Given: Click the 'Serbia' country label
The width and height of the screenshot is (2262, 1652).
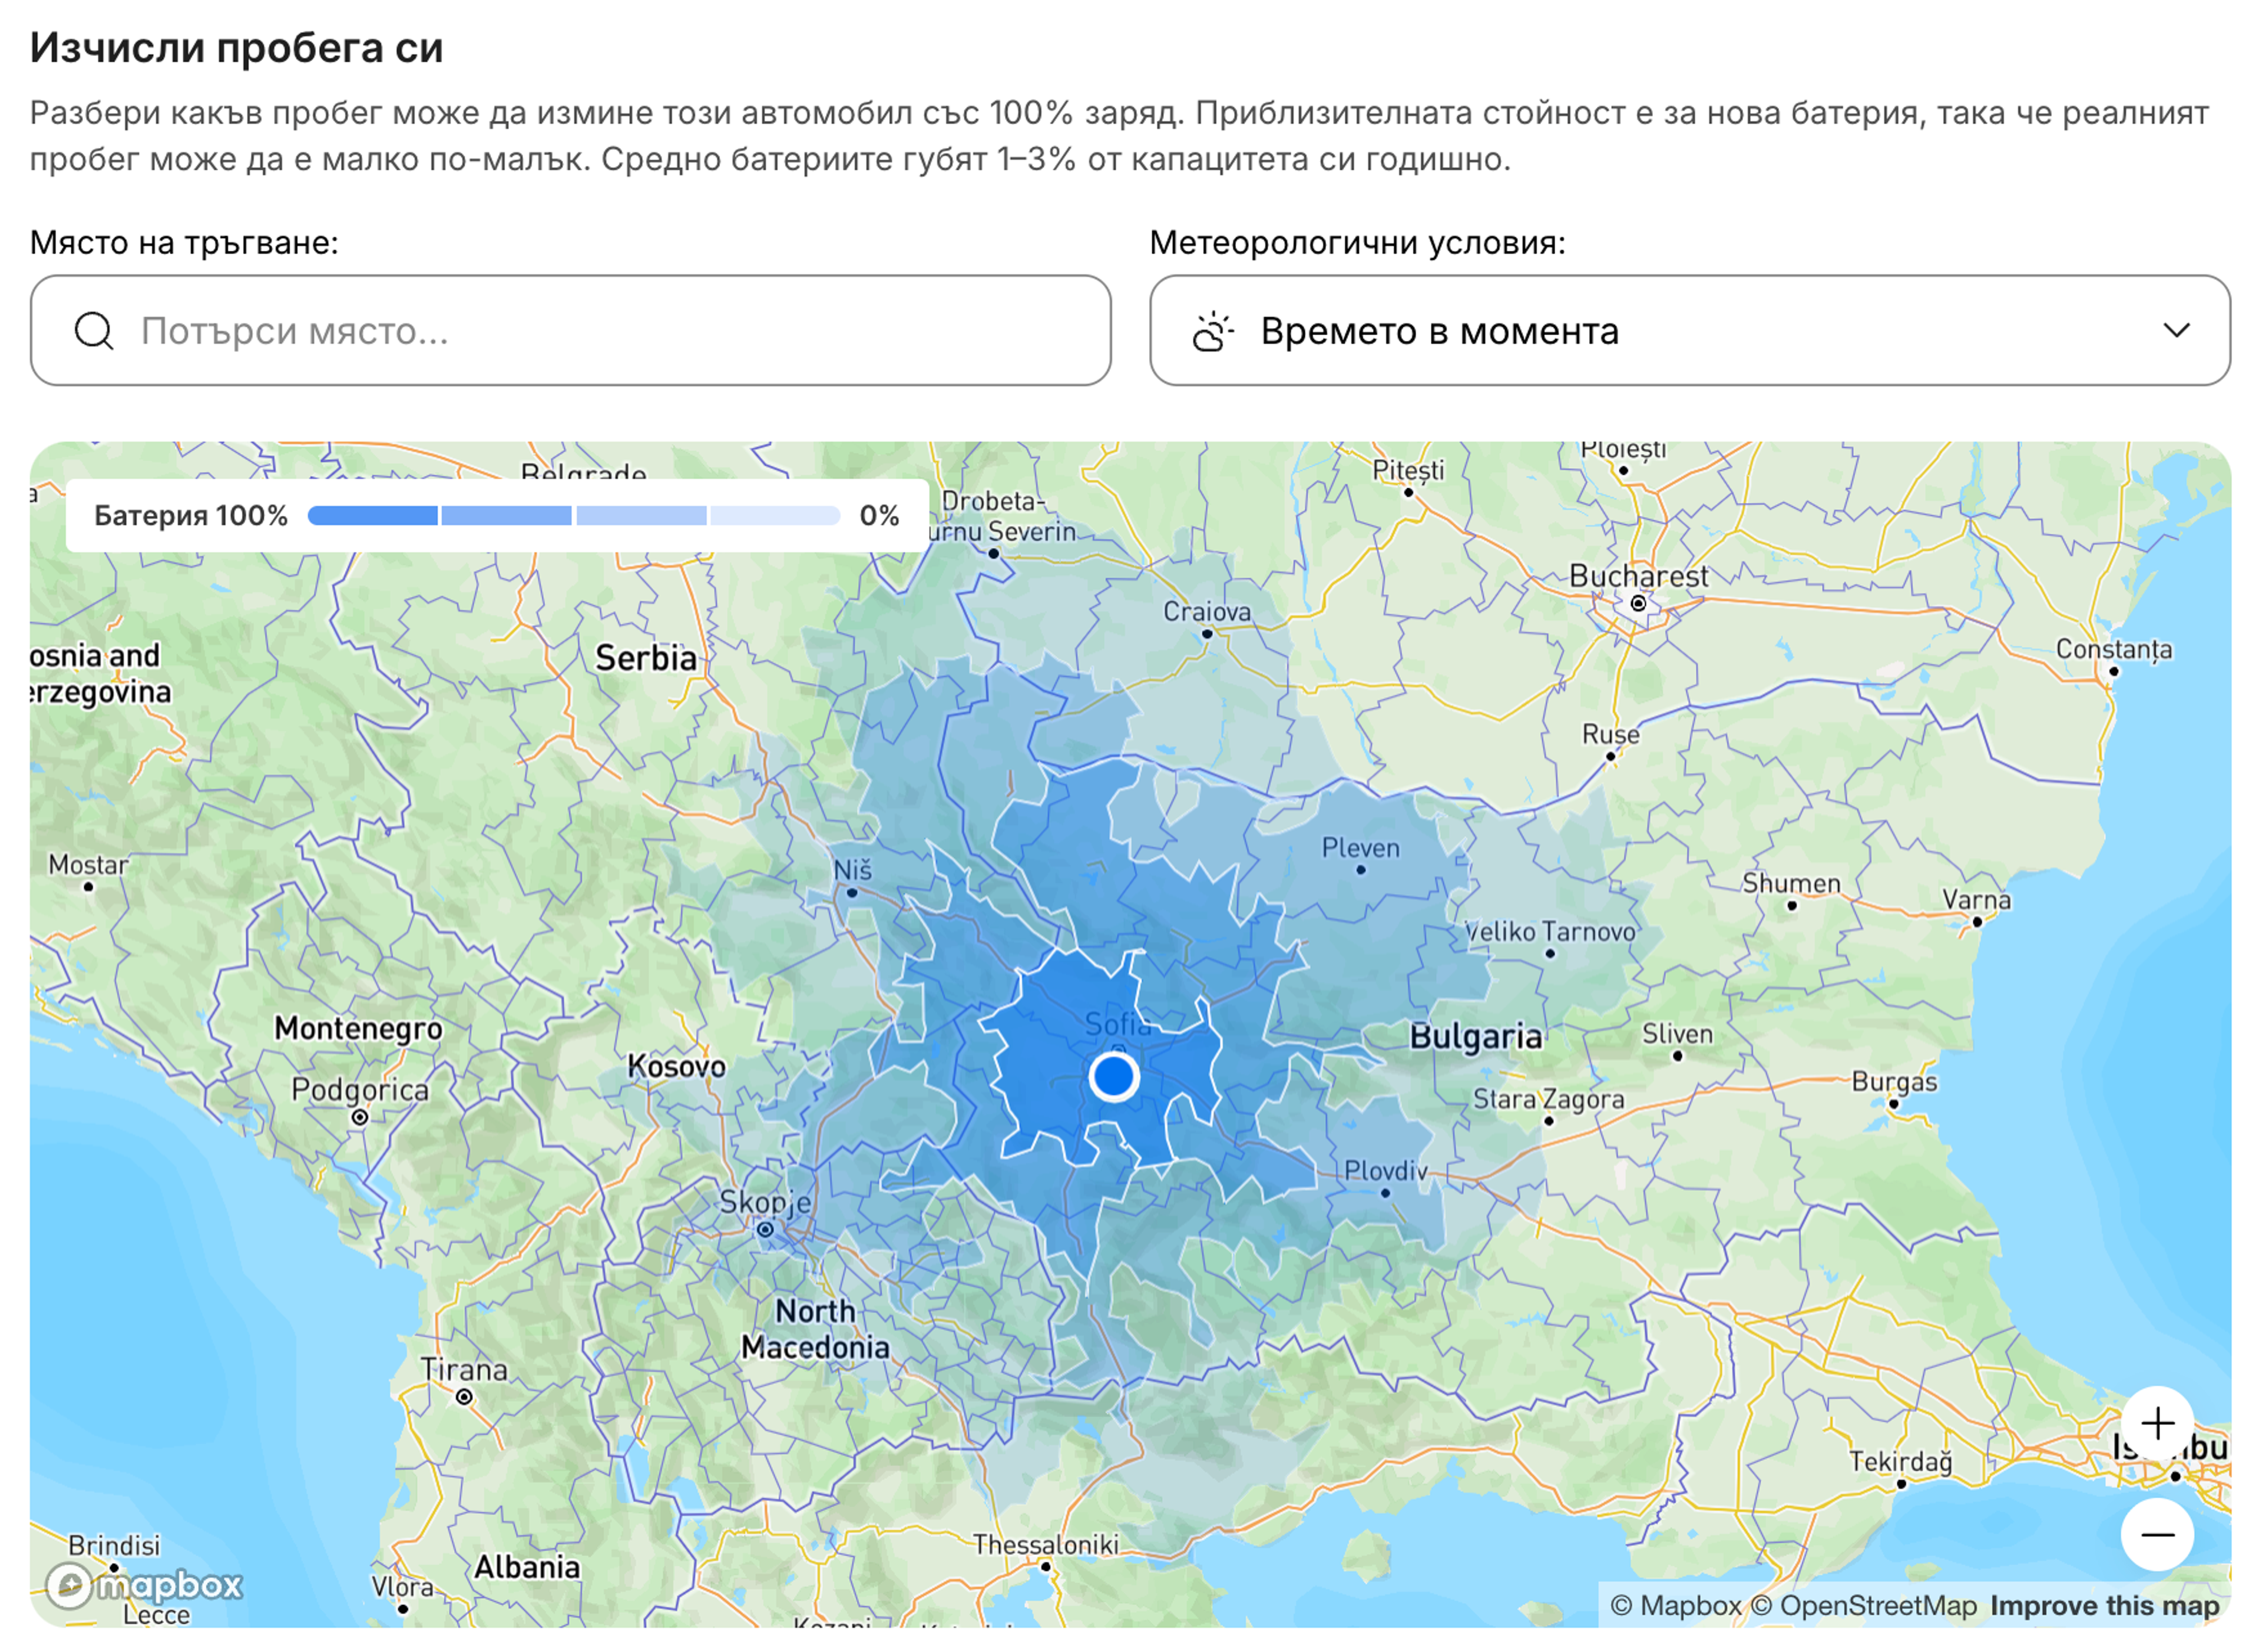Looking at the screenshot, I should [646, 658].
